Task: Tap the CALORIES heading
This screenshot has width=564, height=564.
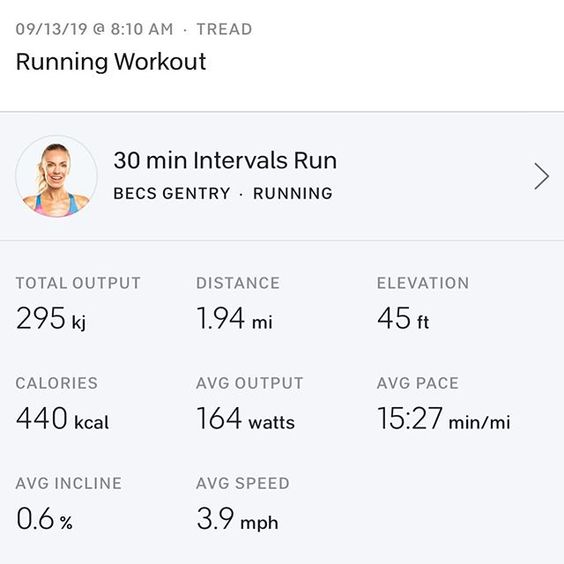Action: point(57,383)
